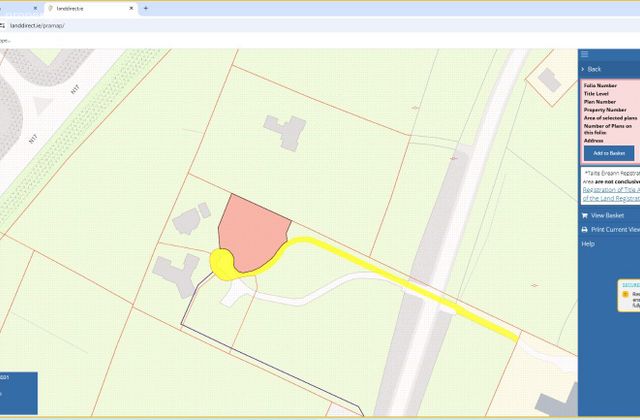Click the site information icon beside URL
Image resolution: width=640 pixels, height=420 pixels.
[x=2, y=26]
